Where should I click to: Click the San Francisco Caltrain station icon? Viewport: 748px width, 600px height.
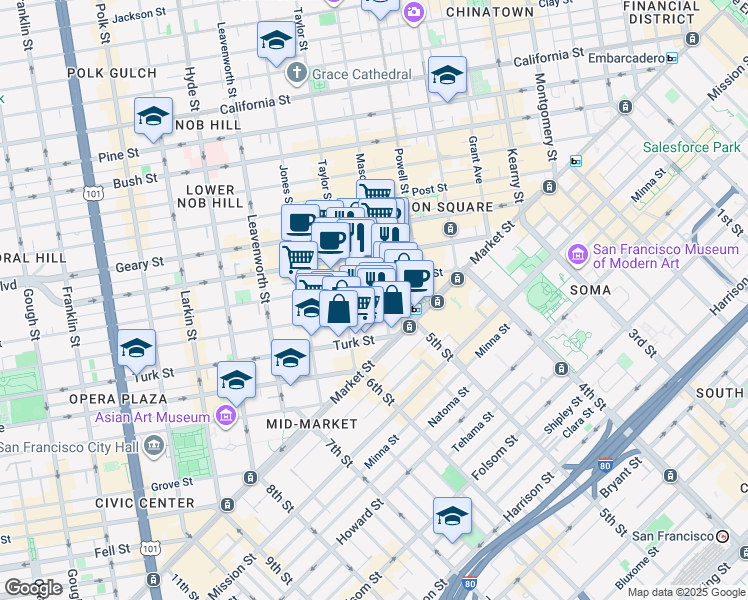pos(722,536)
